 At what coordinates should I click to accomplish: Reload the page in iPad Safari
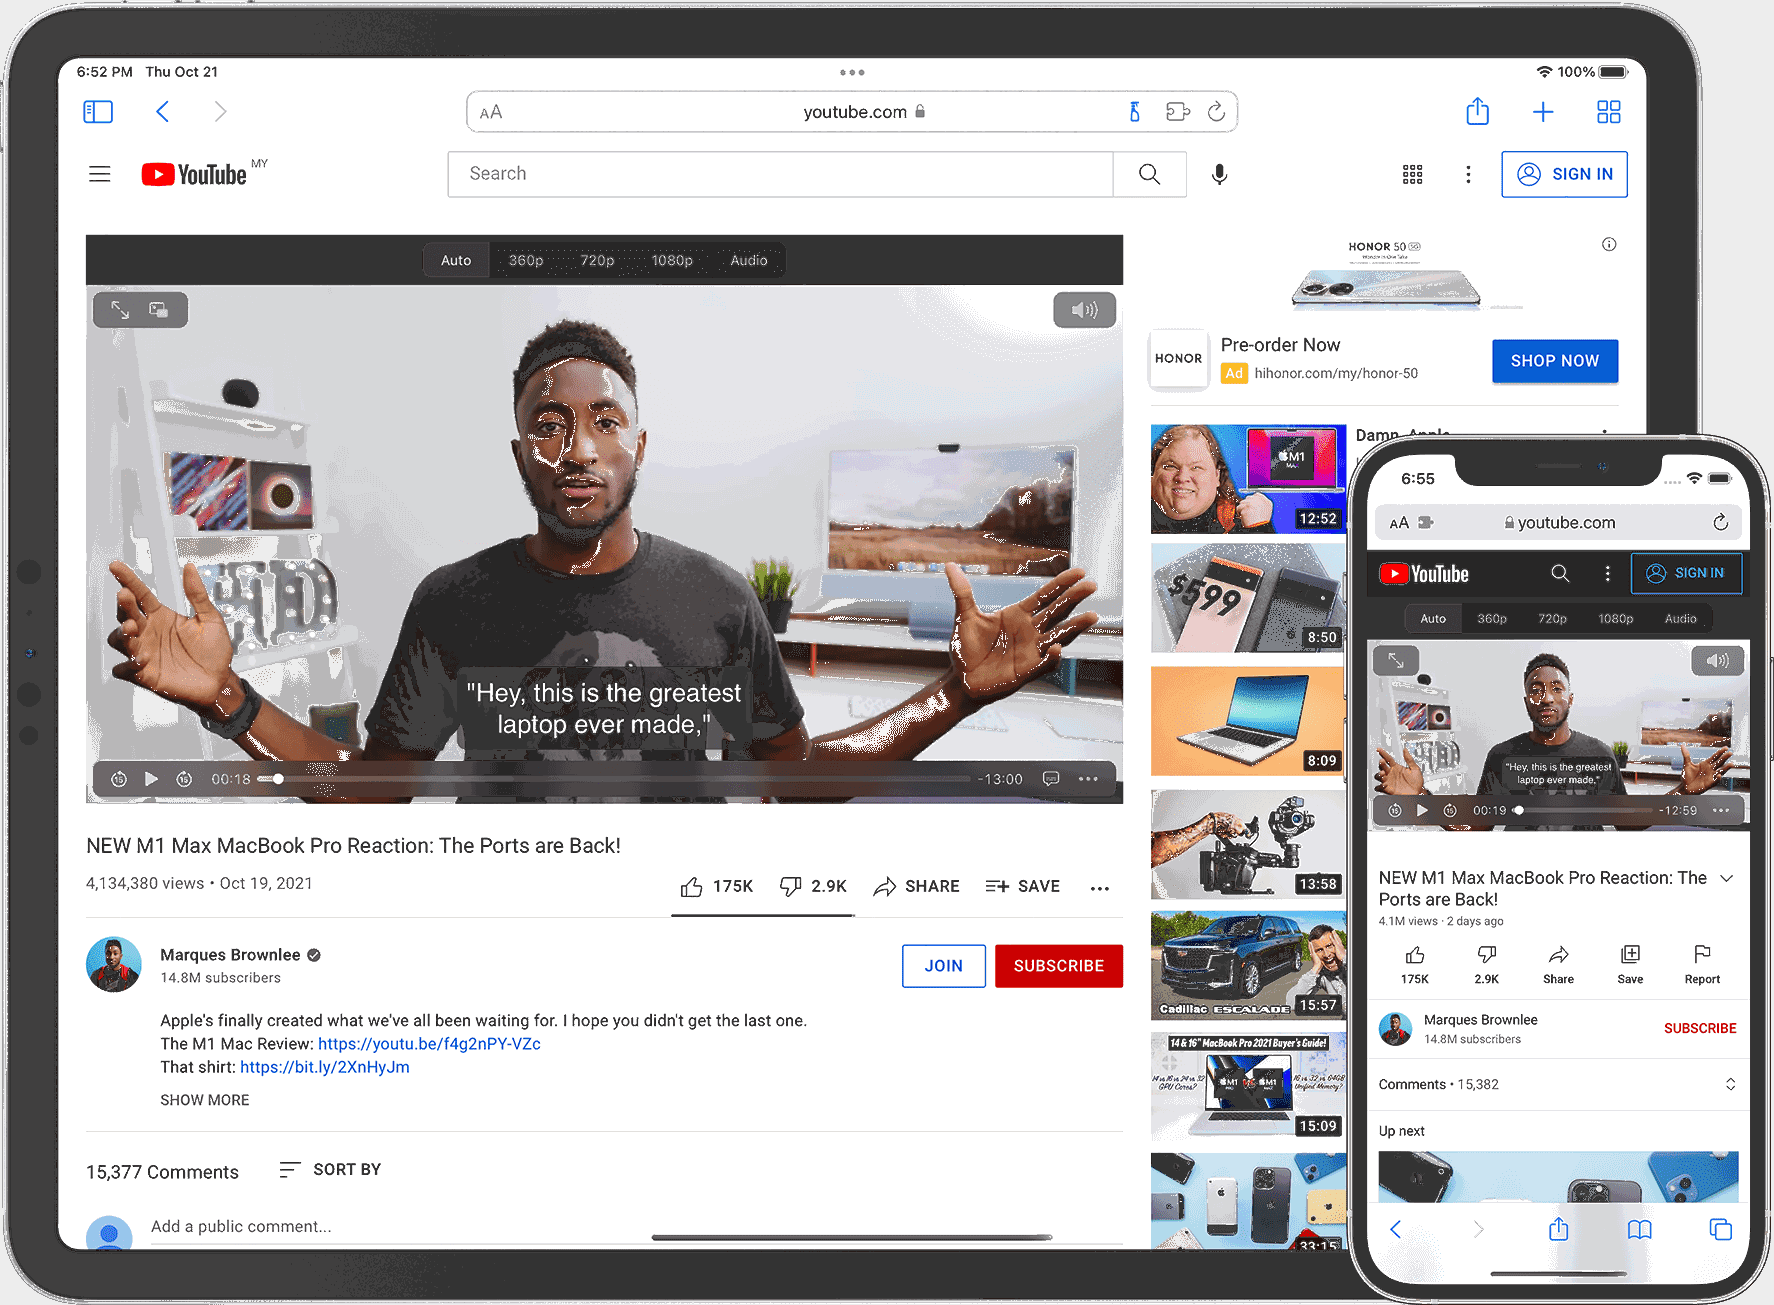pyautogui.click(x=1216, y=112)
